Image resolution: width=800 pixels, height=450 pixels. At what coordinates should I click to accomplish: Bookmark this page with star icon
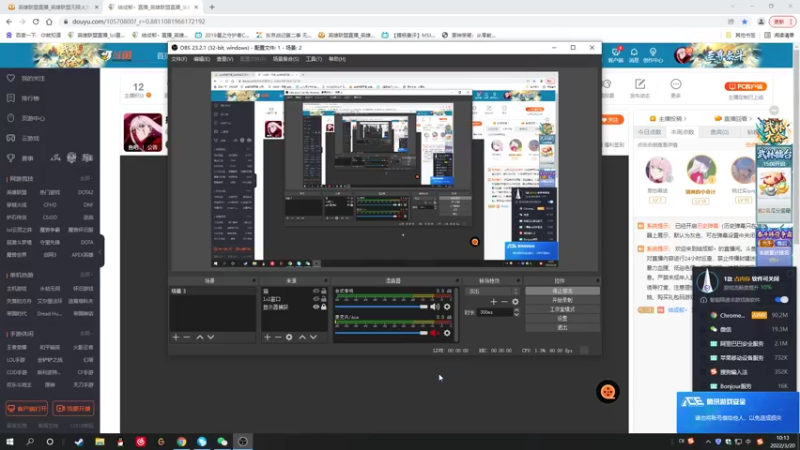(744, 21)
